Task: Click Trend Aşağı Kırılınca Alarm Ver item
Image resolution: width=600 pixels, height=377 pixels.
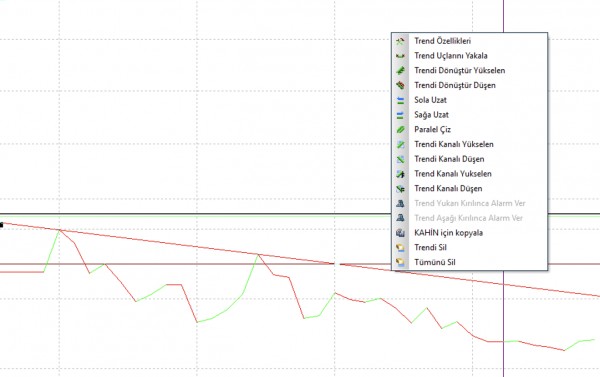Action: pyautogui.click(x=469, y=218)
